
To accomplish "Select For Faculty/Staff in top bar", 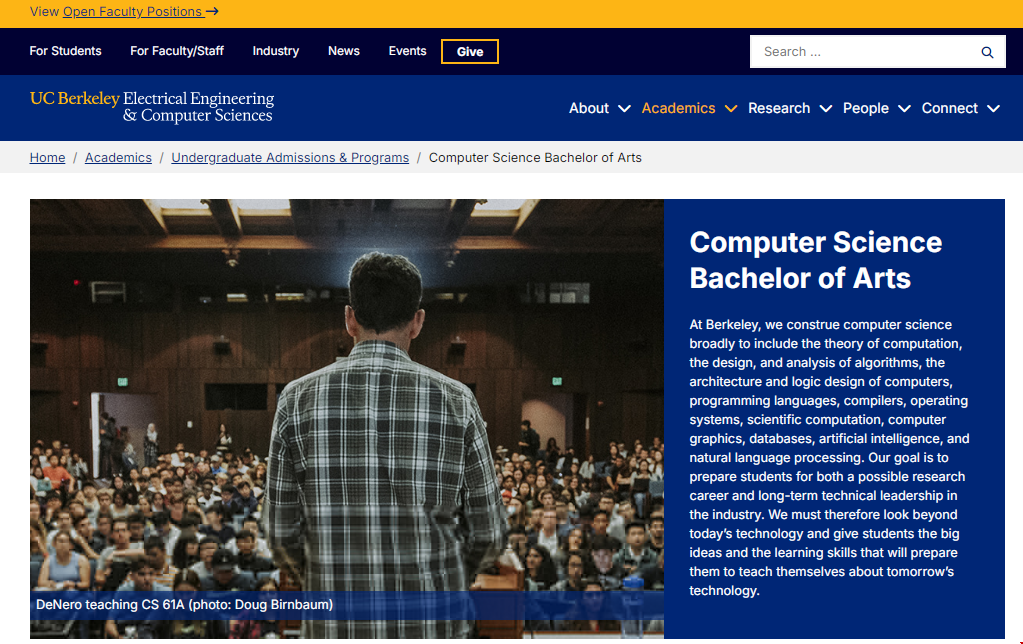I will tap(177, 51).
